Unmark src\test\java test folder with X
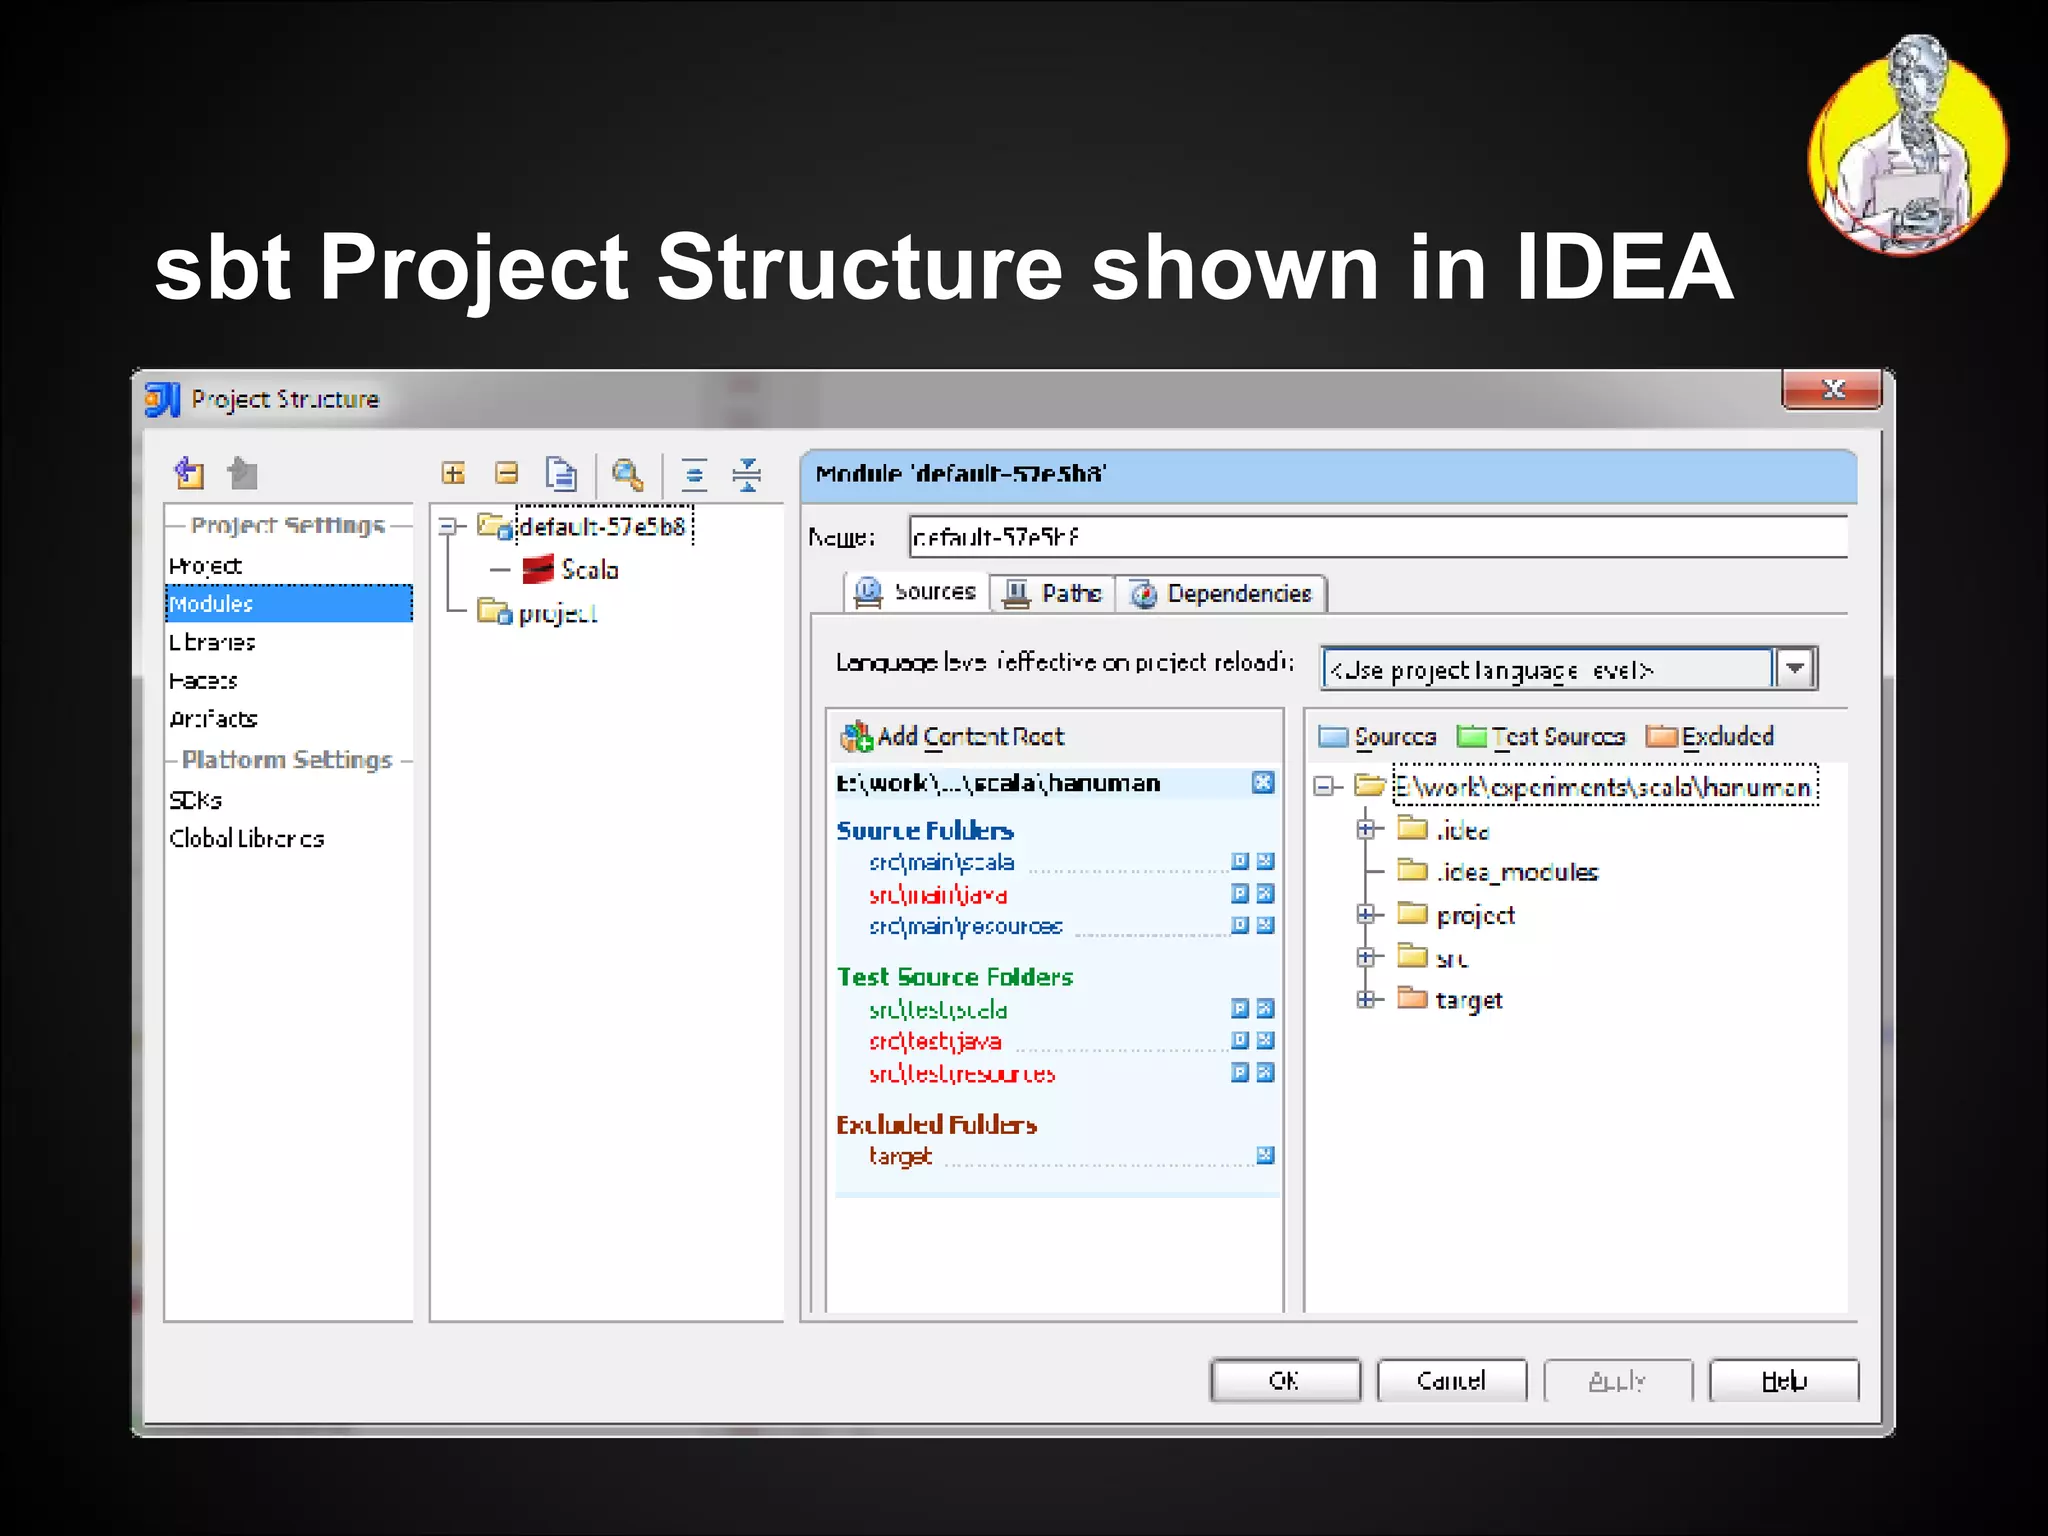Image resolution: width=2048 pixels, height=1536 pixels. point(1265,1040)
